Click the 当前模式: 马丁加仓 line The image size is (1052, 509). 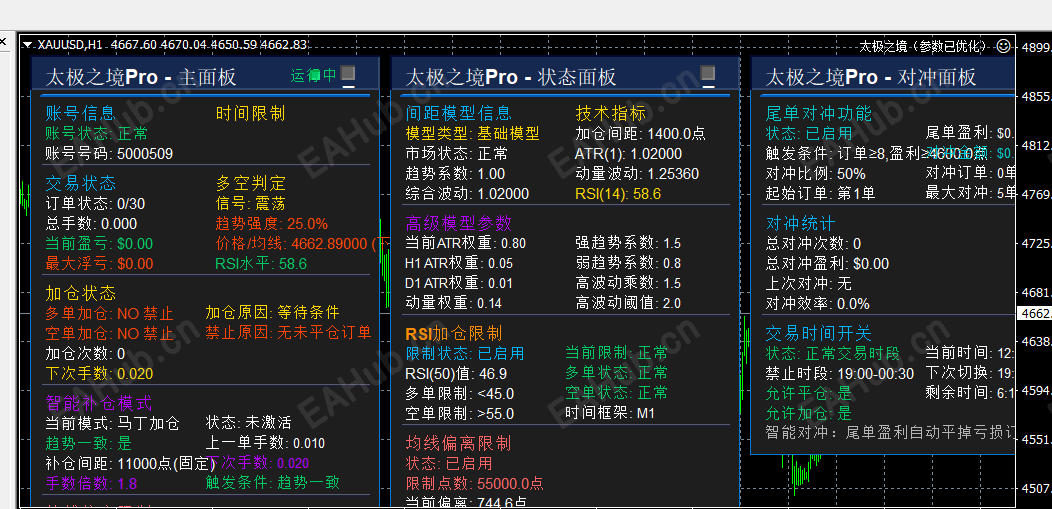coord(112,423)
